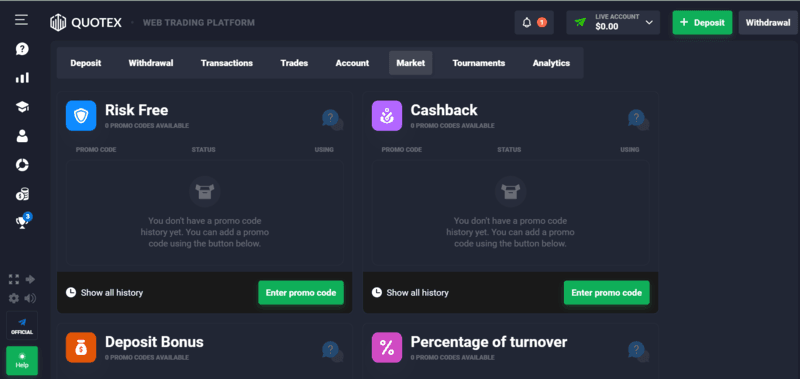Toggle fullscreen mode icon in sidebar
The height and width of the screenshot is (379, 800).
pos(14,279)
